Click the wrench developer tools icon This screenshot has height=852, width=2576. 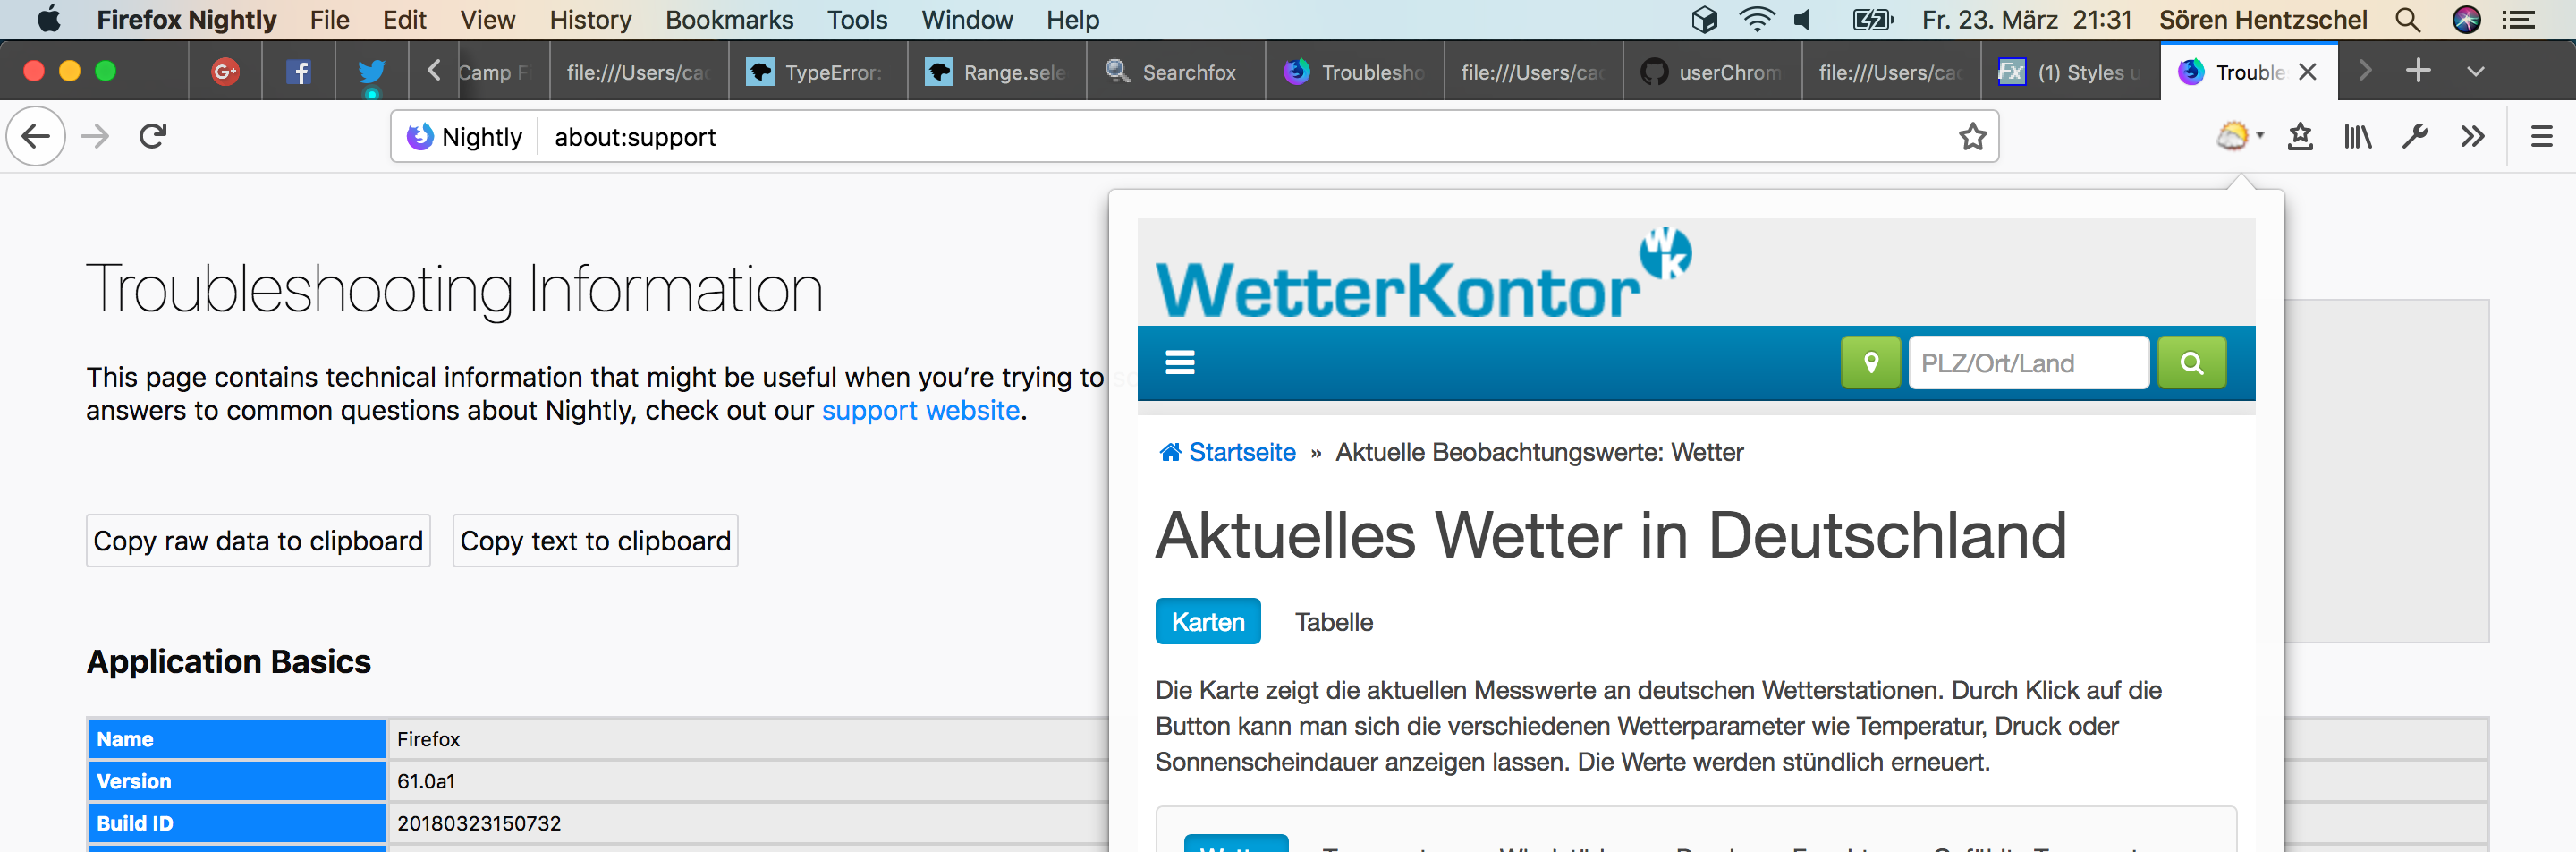click(2414, 136)
